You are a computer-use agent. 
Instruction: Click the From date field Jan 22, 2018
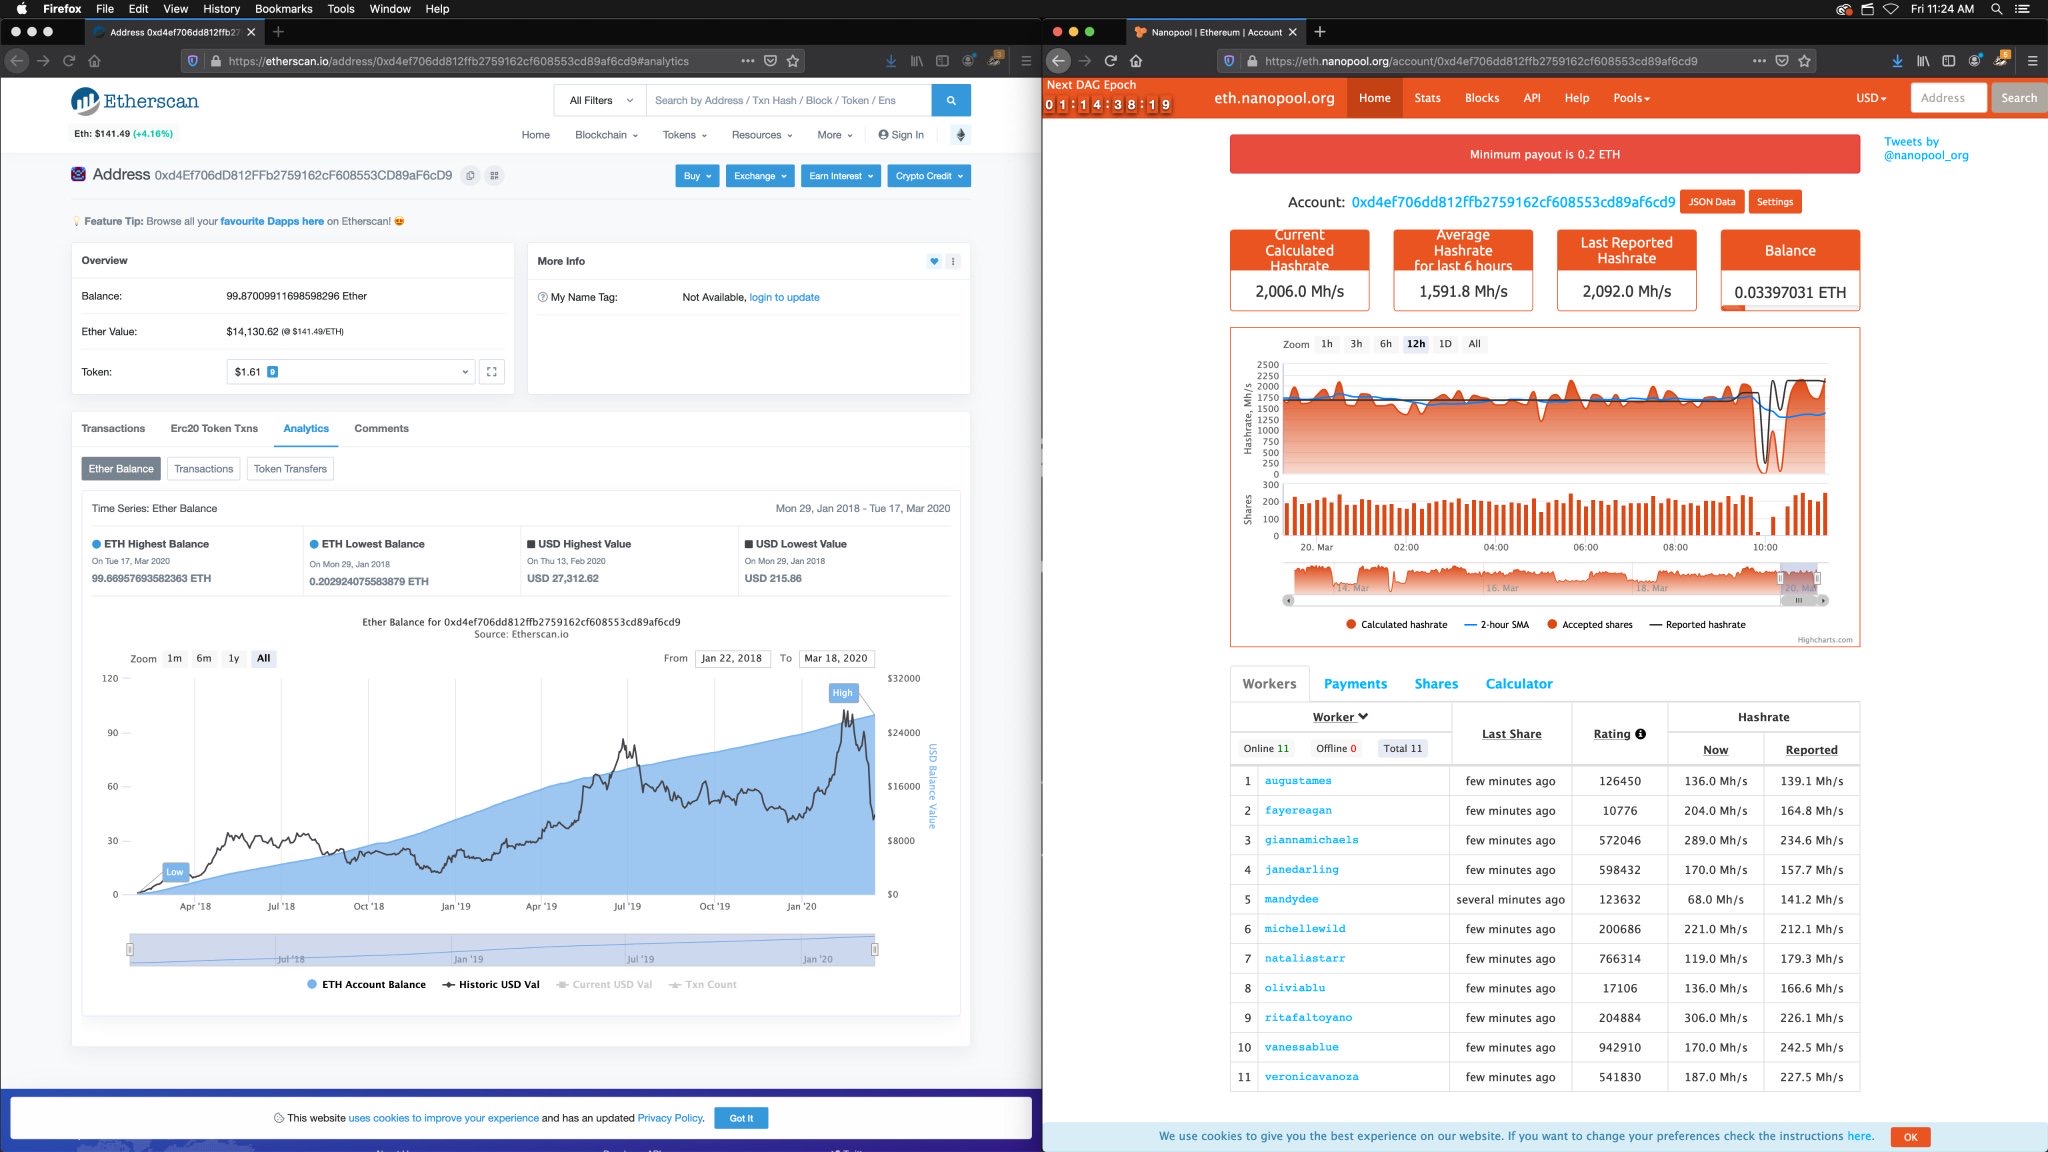click(x=732, y=658)
